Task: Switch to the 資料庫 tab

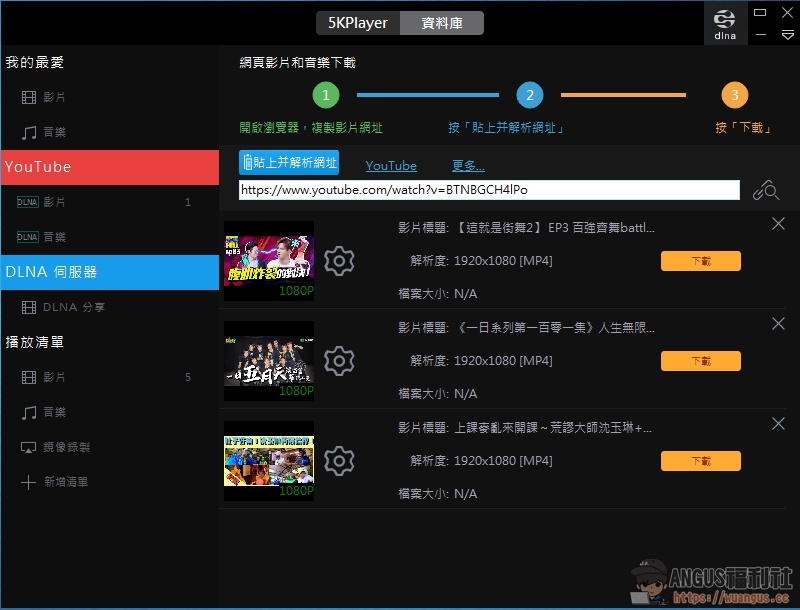Action: (442, 23)
